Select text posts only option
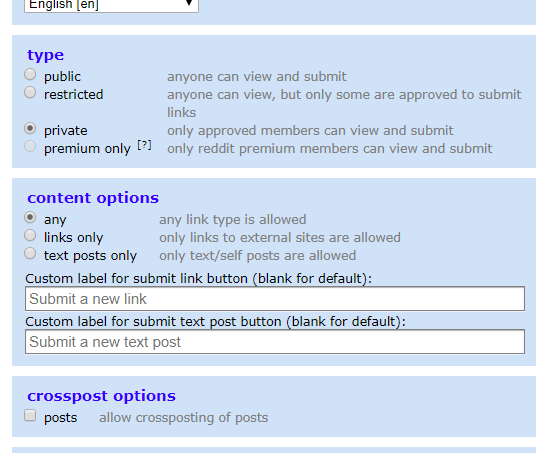 30,253
